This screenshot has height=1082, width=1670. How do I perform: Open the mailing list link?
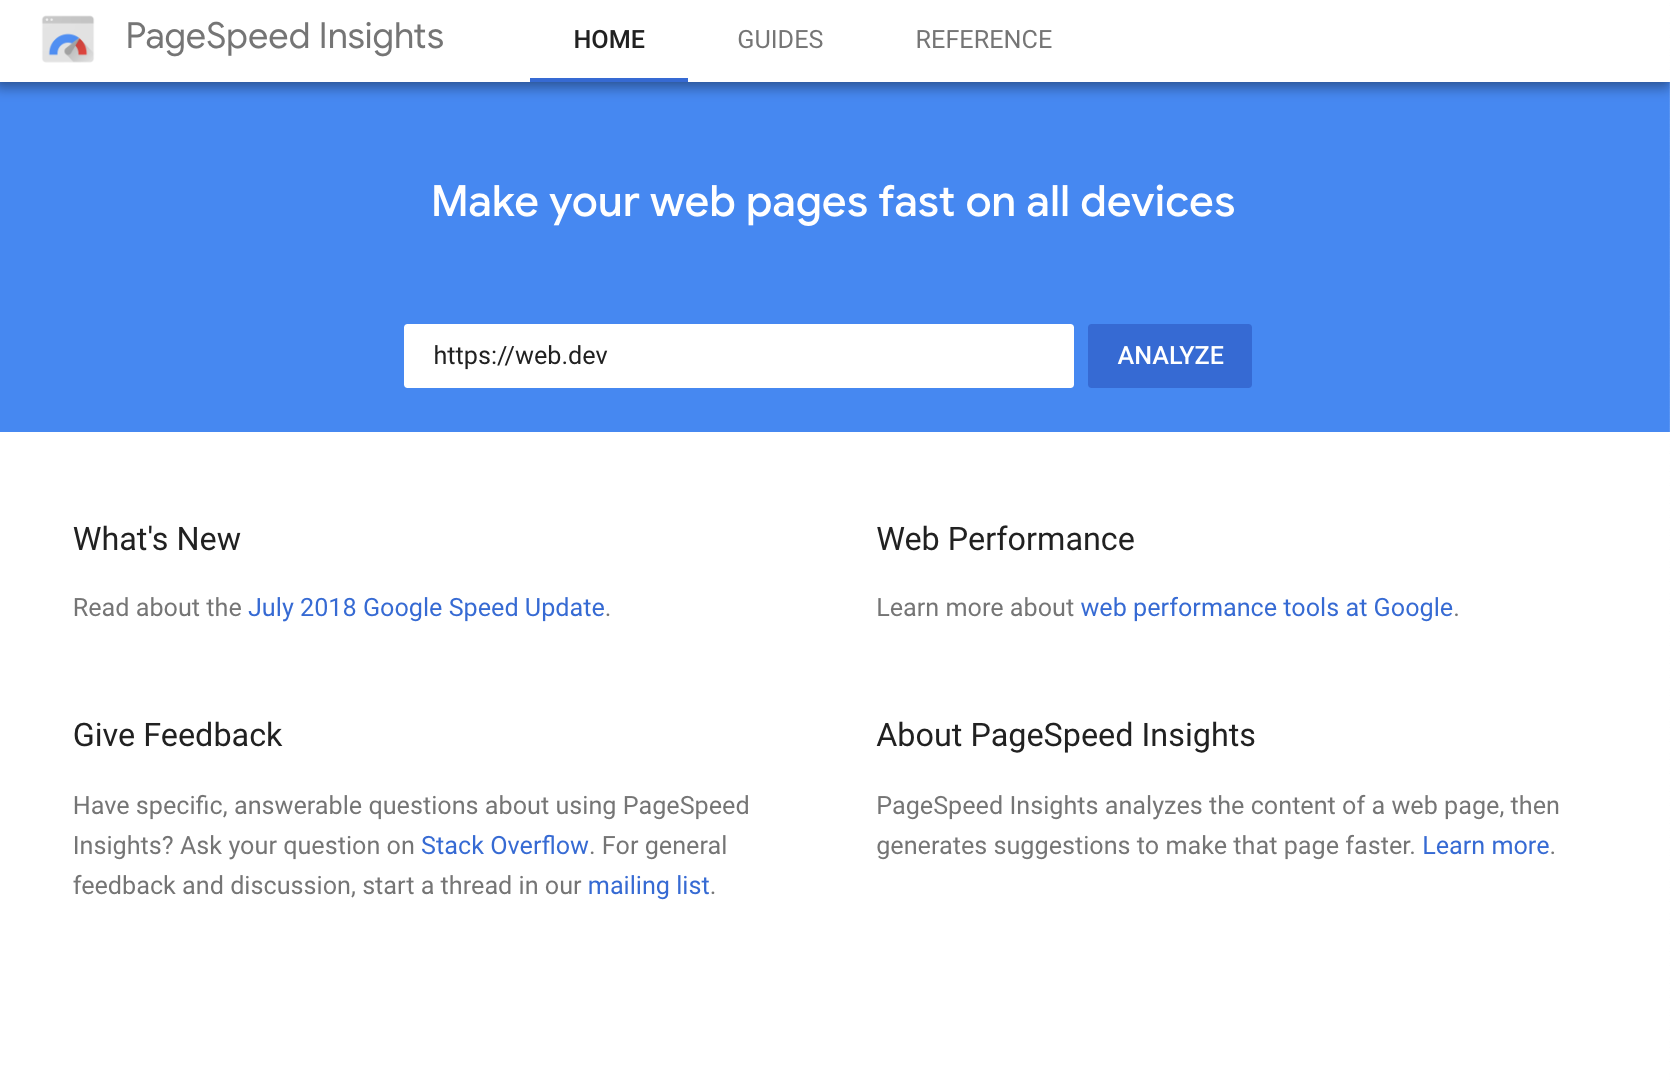pyautogui.click(x=648, y=886)
